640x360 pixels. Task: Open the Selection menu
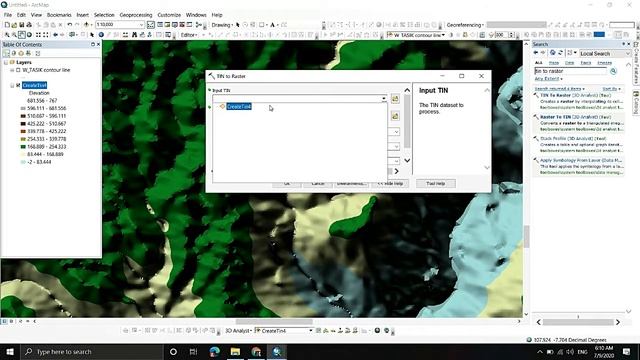point(104,15)
